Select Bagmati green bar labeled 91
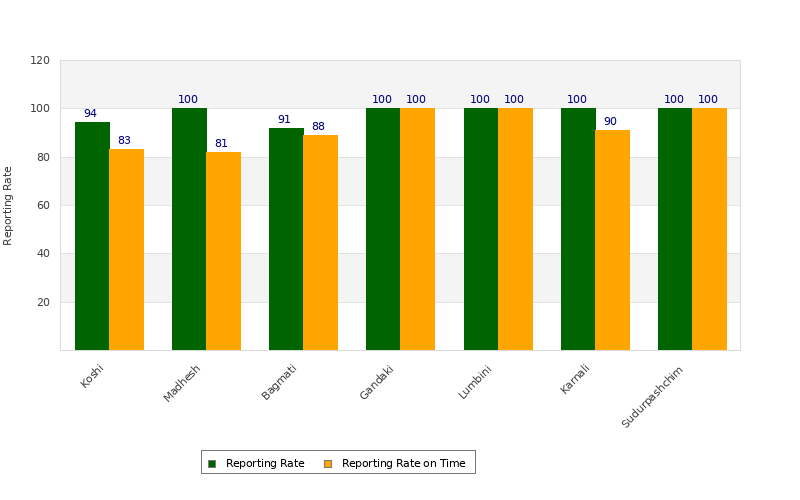Screen dimensions: 800x500 [286, 239]
